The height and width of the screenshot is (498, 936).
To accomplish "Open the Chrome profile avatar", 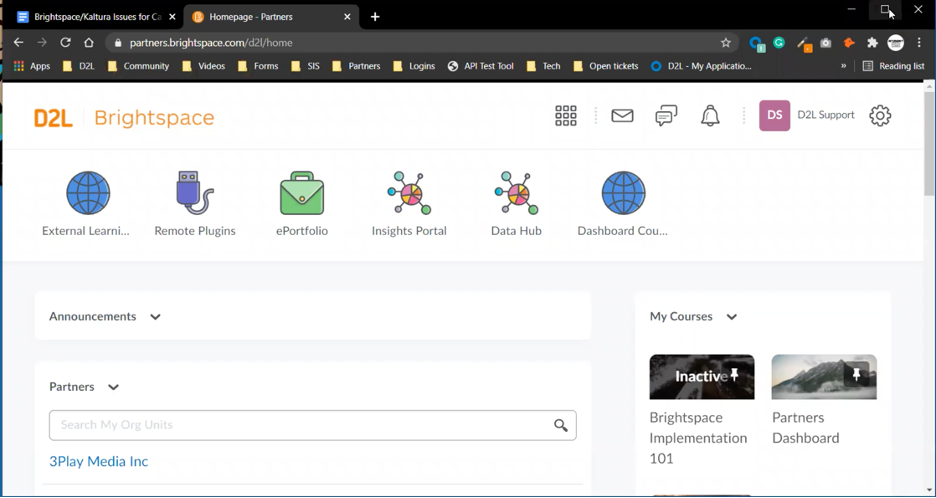I will pos(895,42).
